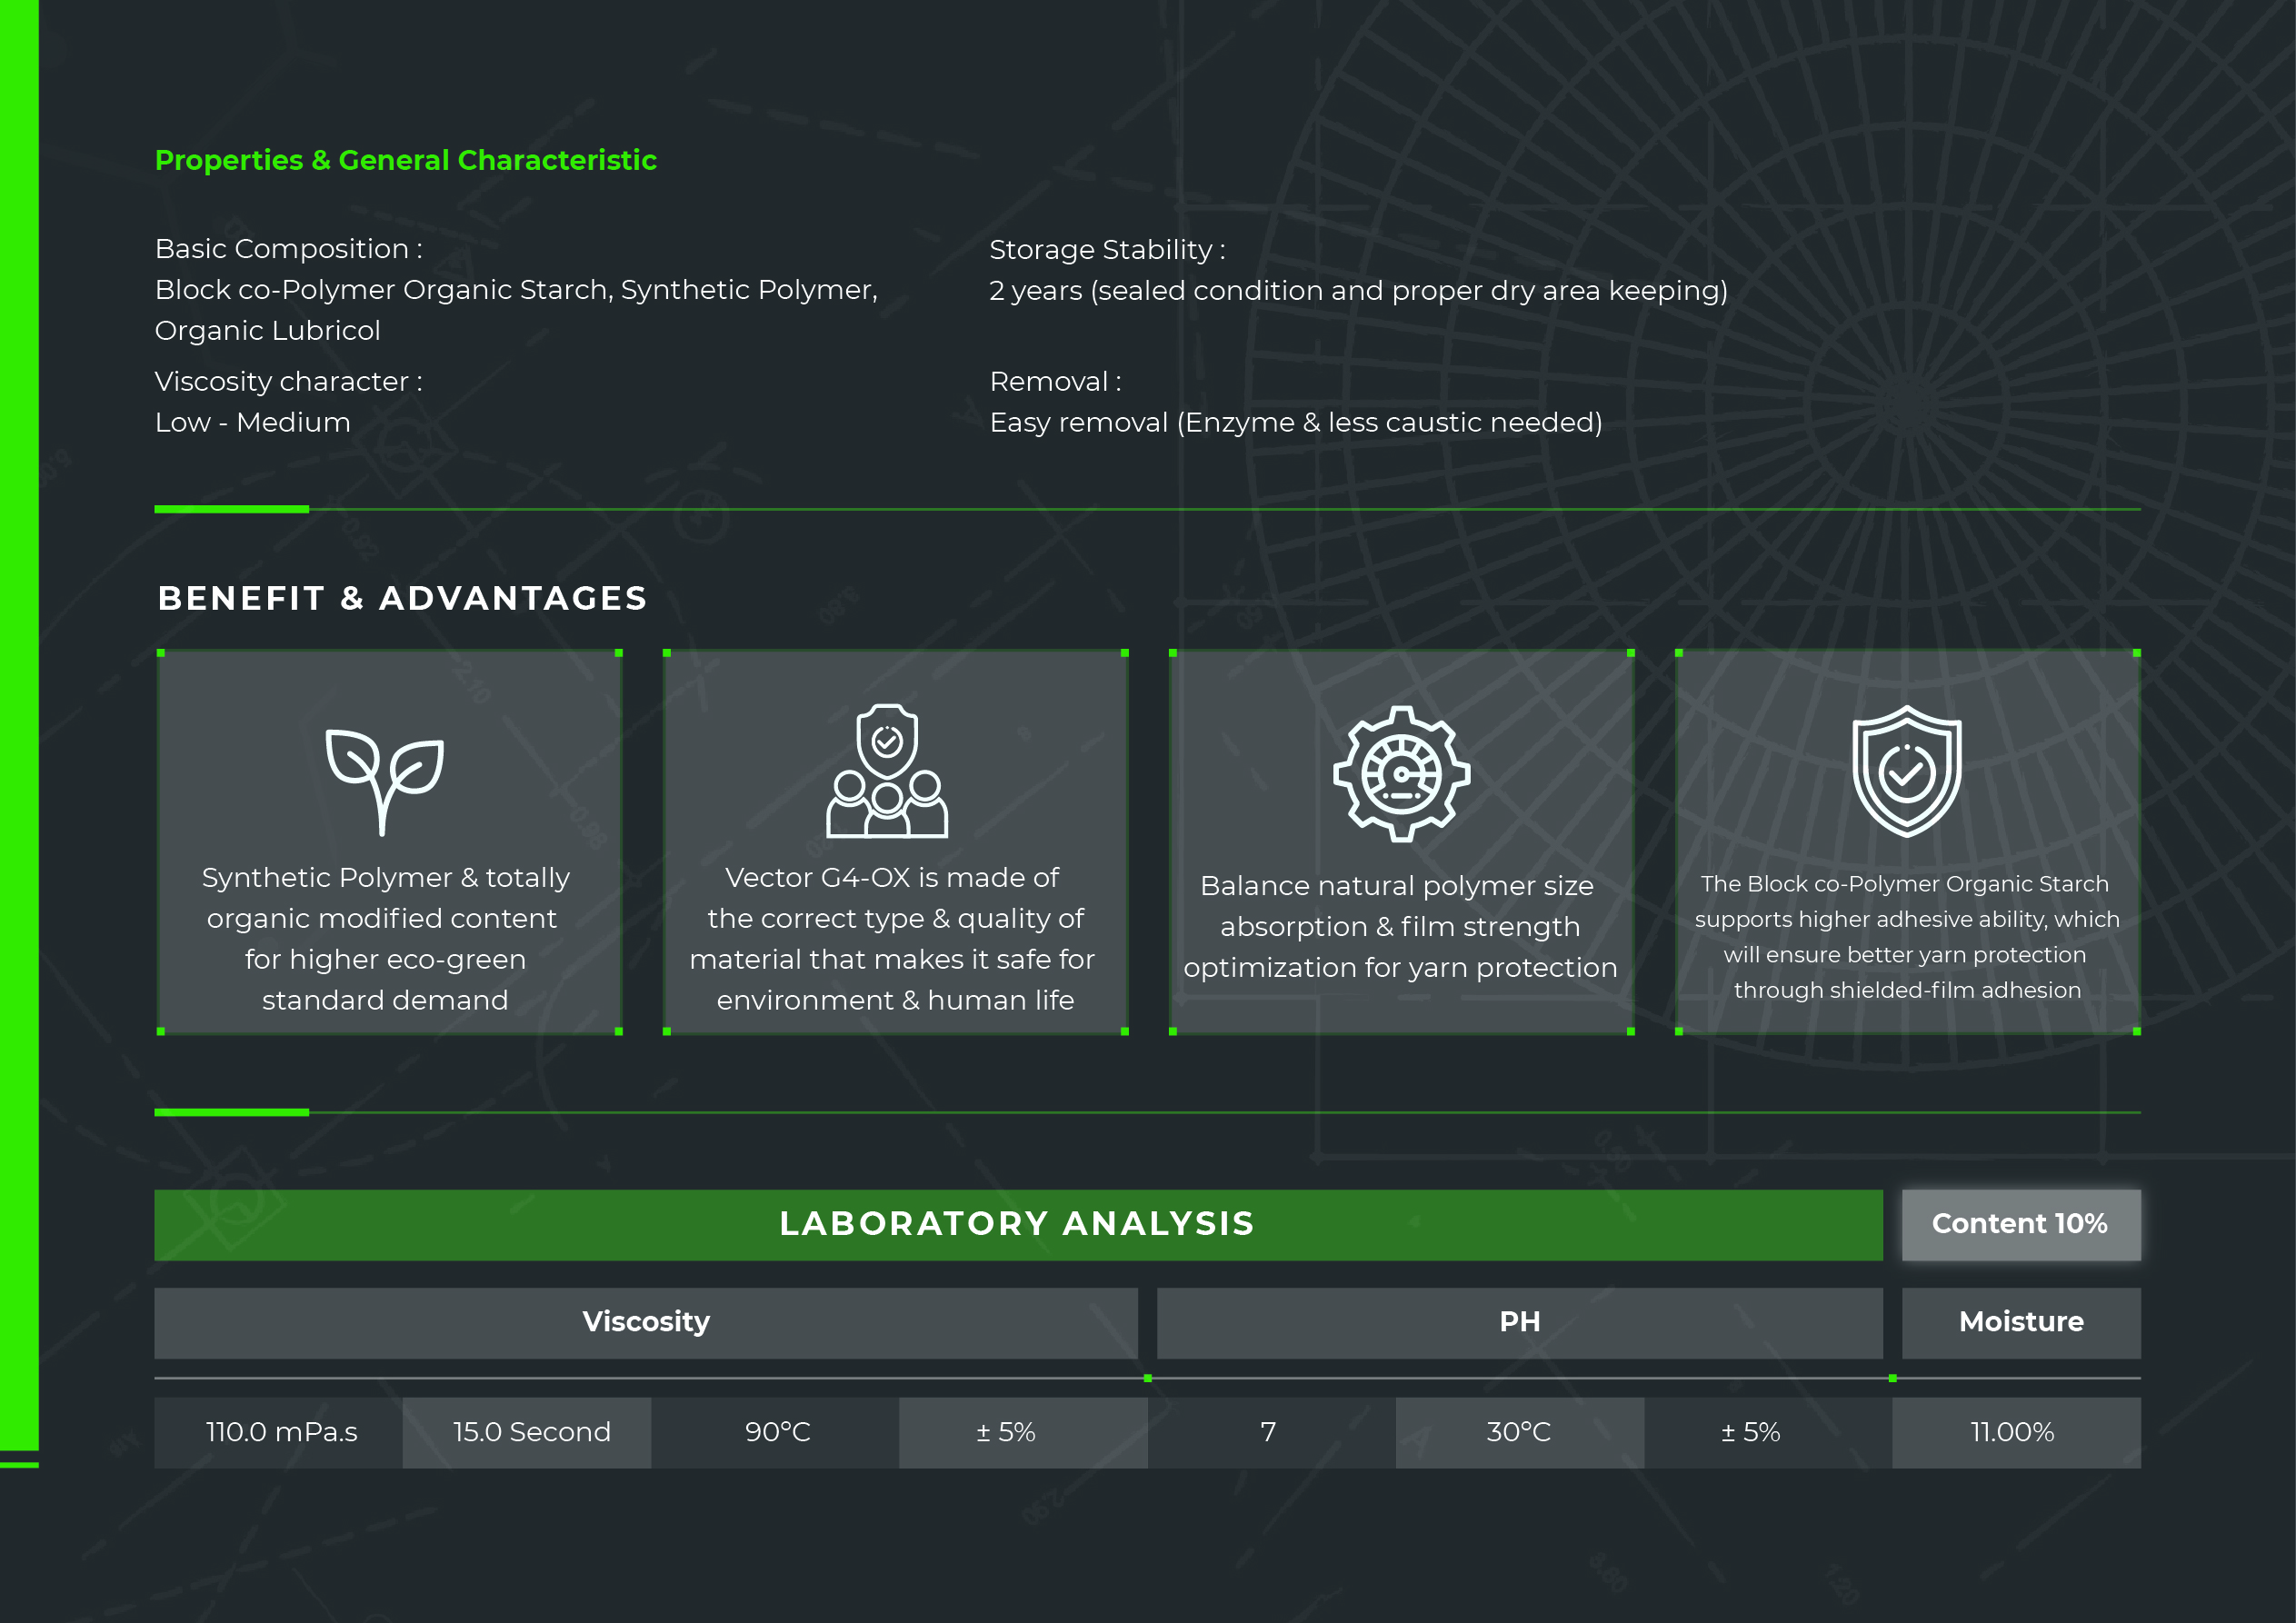This screenshot has width=2296, height=1623.
Task: Click the PH value 7 cell
Action: (x=1272, y=1433)
